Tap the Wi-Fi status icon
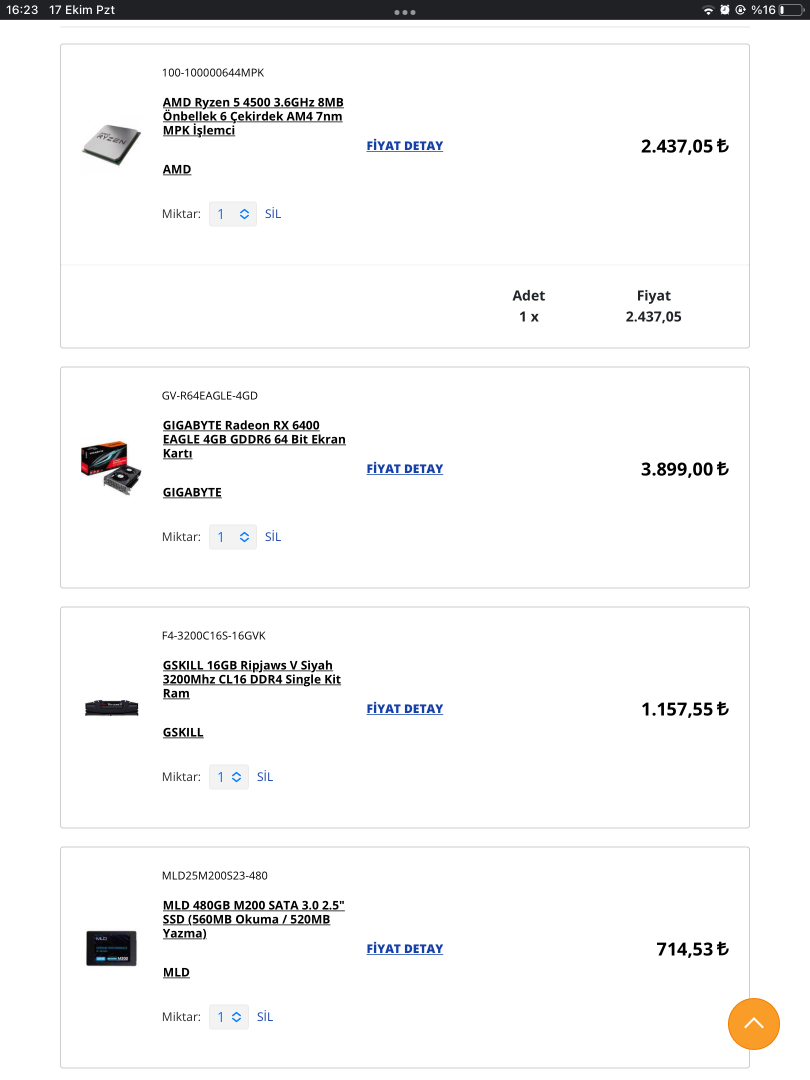 pyautogui.click(x=708, y=10)
